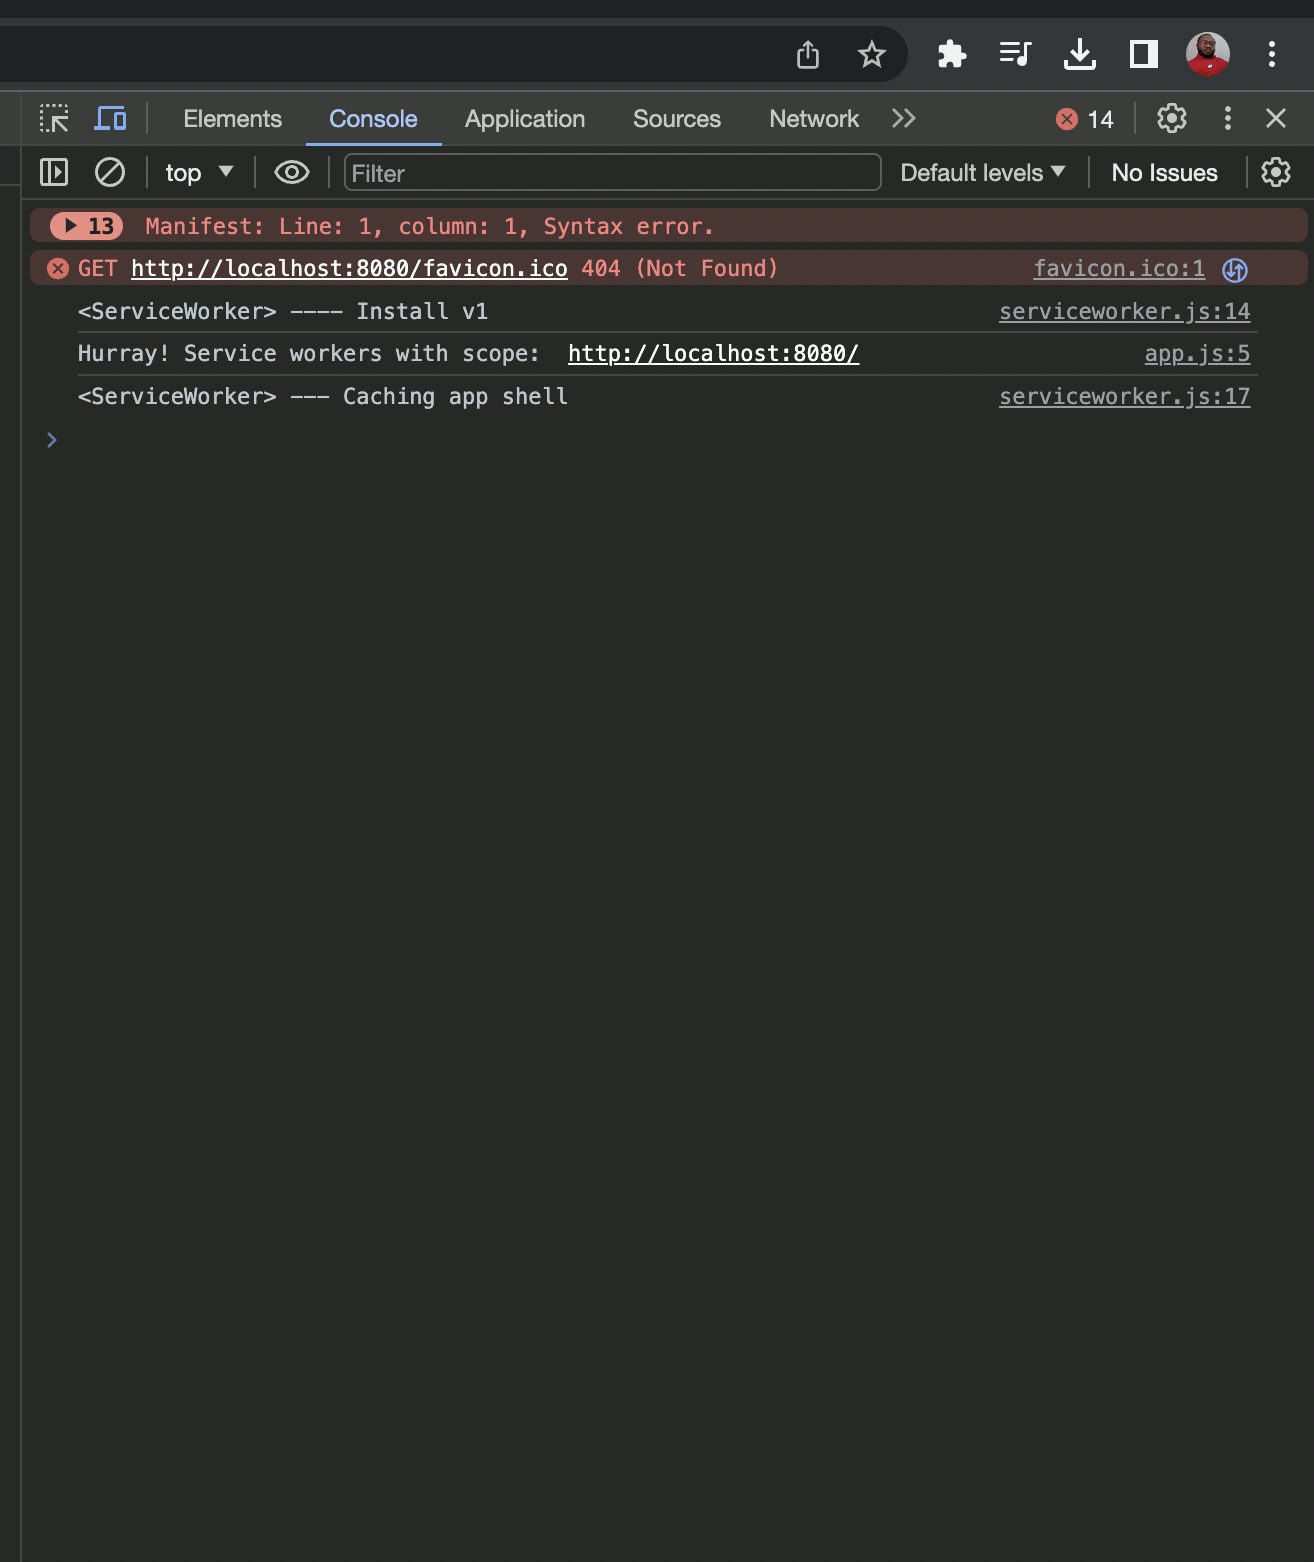Open the clear console icon
The image size is (1314, 1562).
[110, 172]
